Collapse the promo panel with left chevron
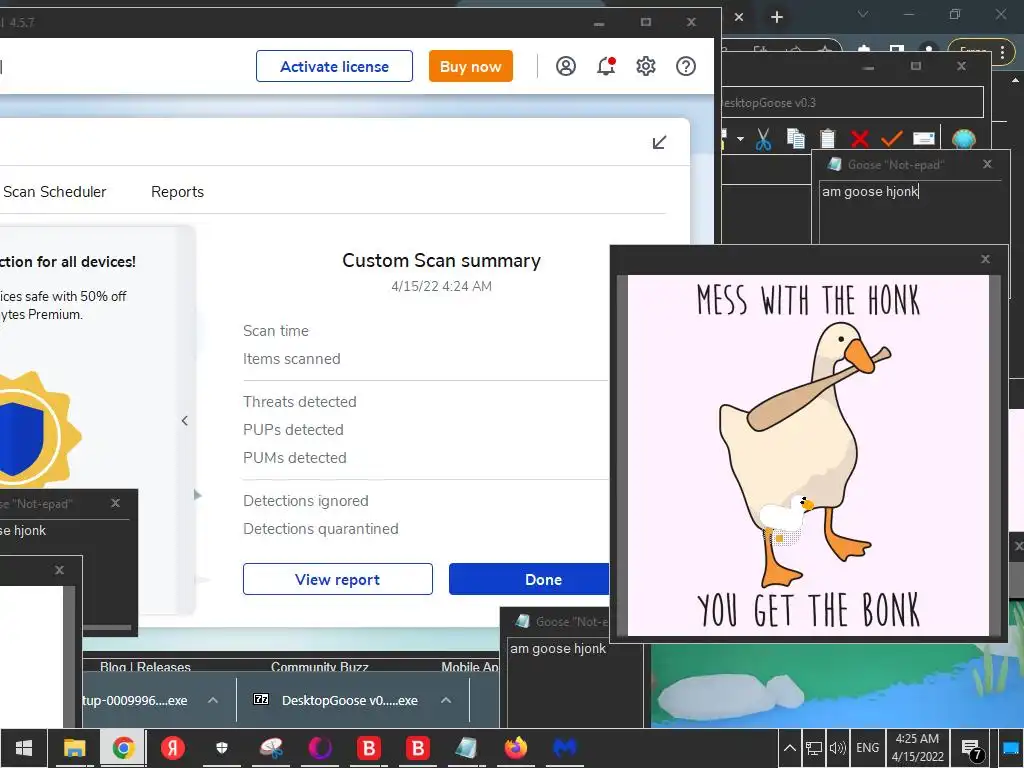Screen dimensions: 1024x768 coord(185,421)
